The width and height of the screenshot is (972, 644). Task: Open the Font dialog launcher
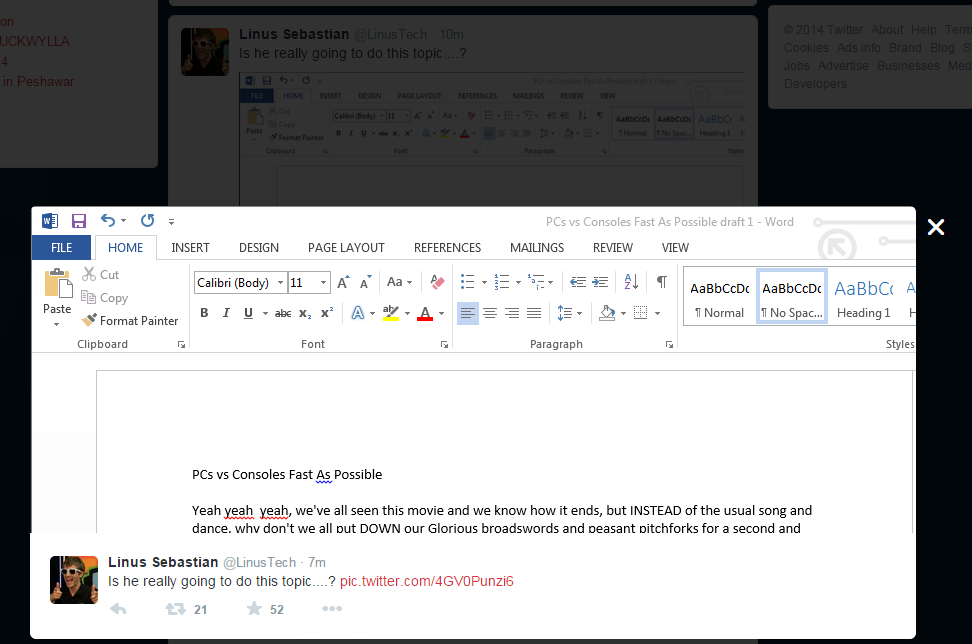click(x=444, y=345)
